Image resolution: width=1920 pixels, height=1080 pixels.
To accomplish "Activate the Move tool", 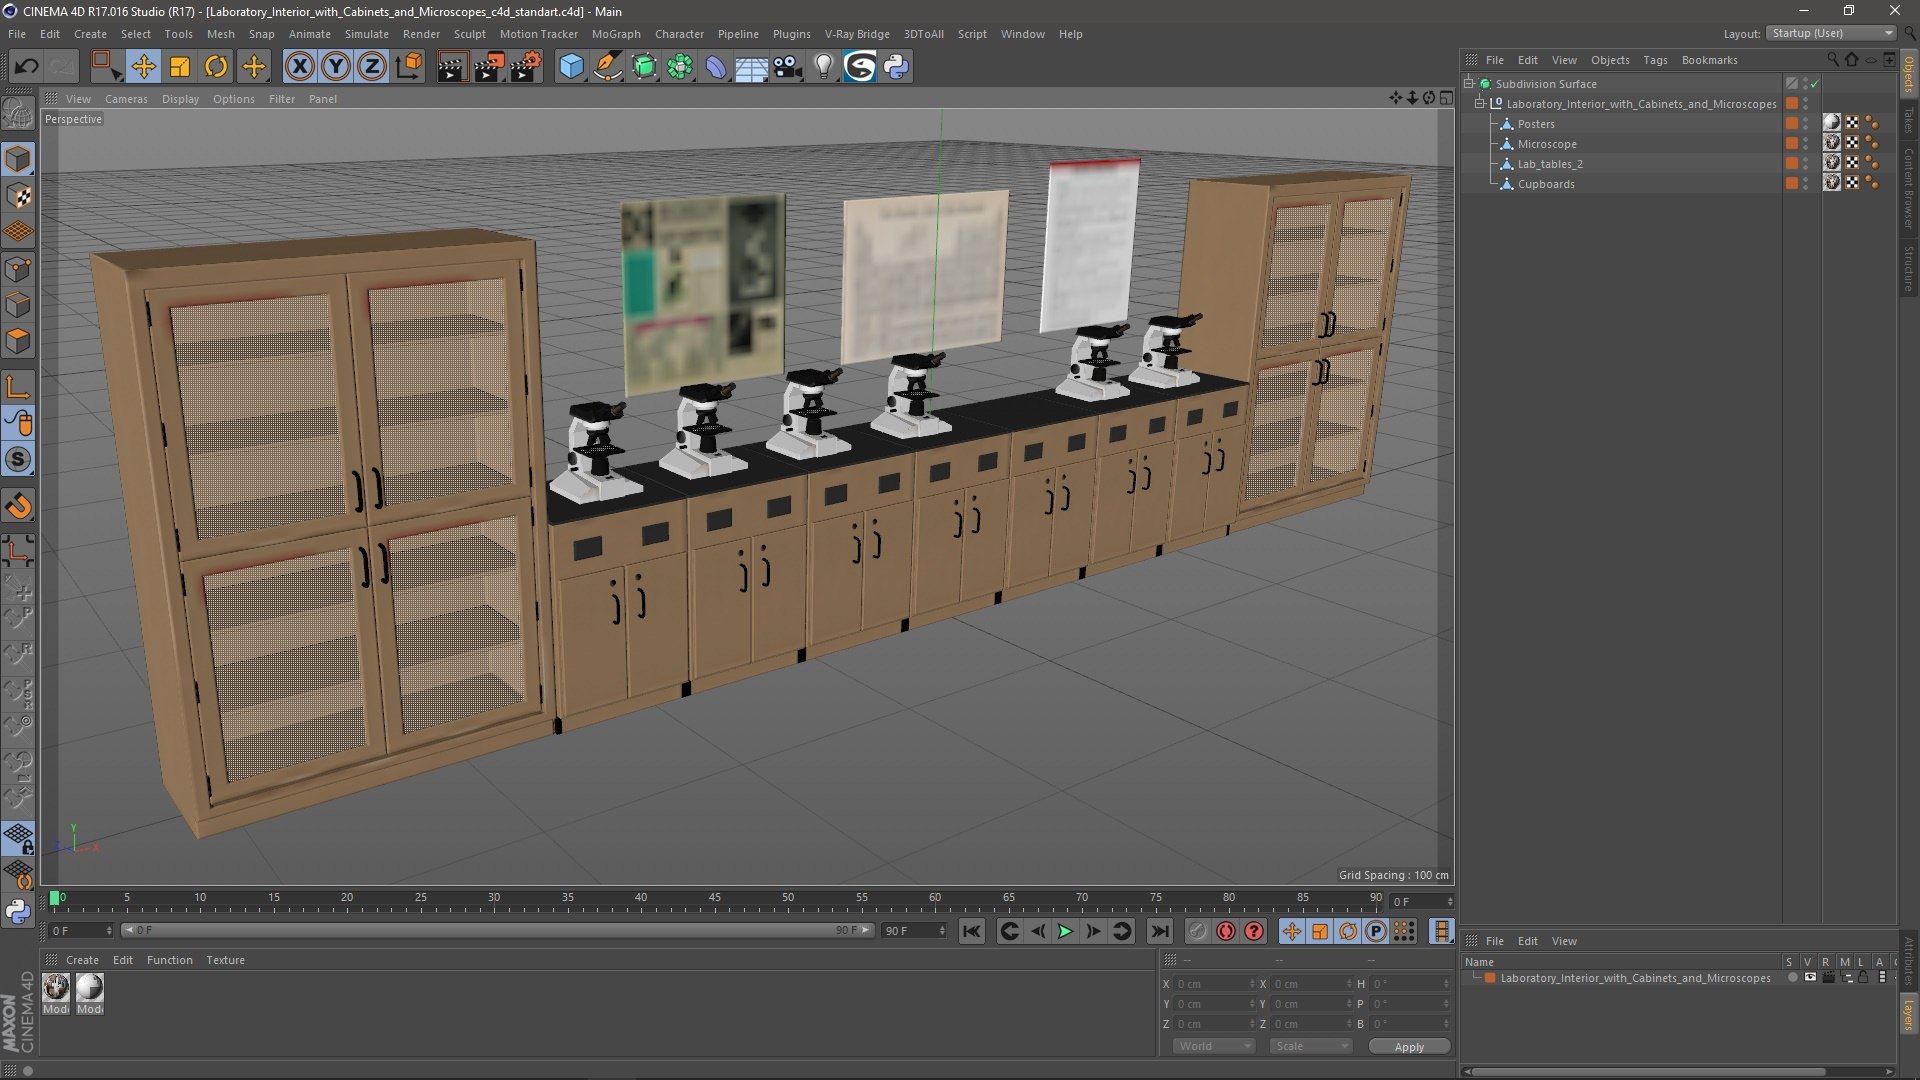I will [x=143, y=67].
